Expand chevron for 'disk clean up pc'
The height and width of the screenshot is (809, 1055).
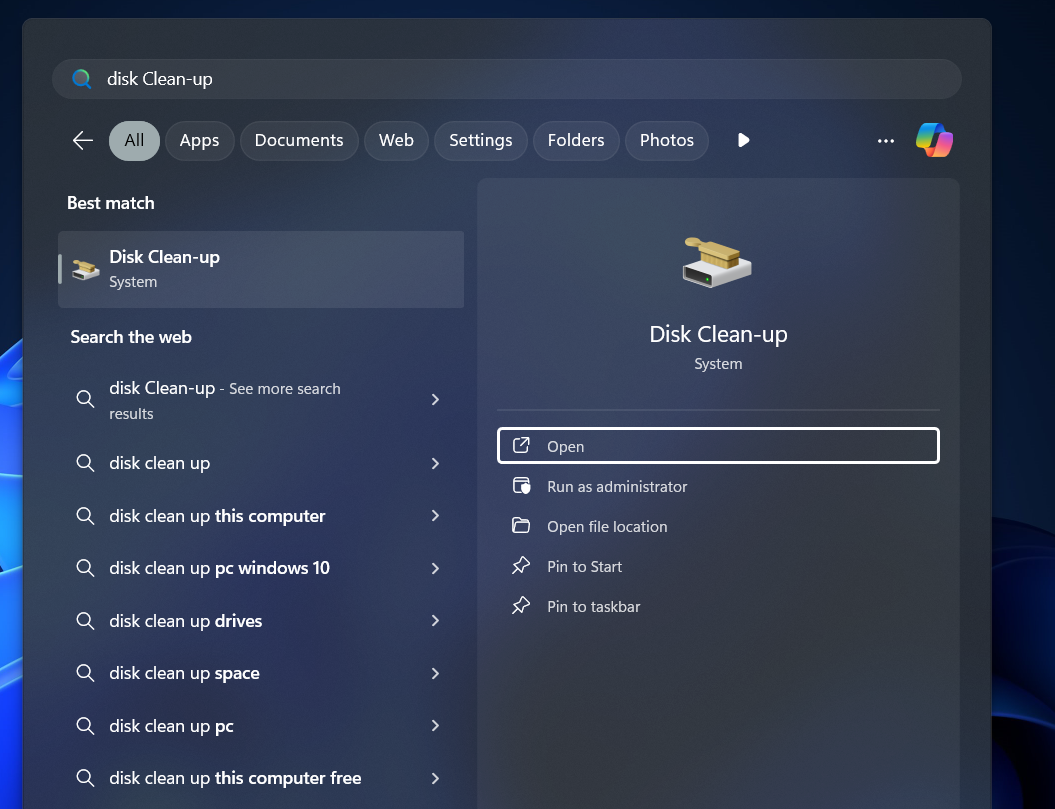435,726
